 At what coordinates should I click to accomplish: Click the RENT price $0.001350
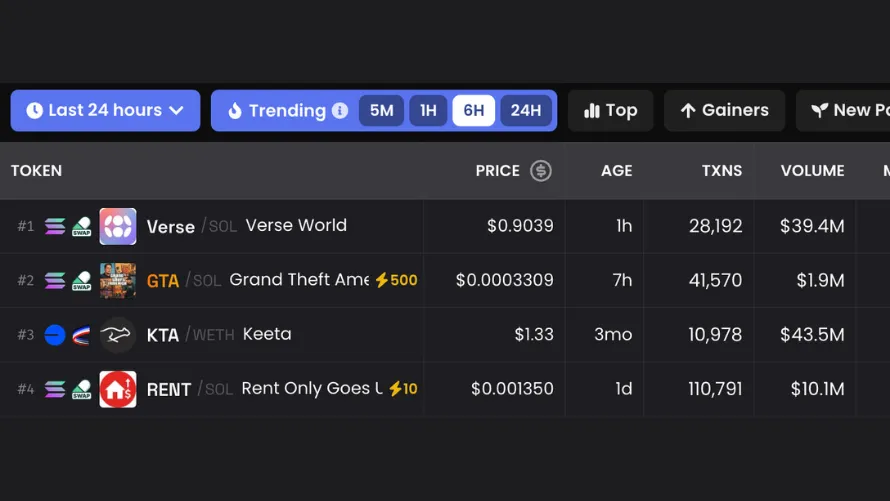512,389
